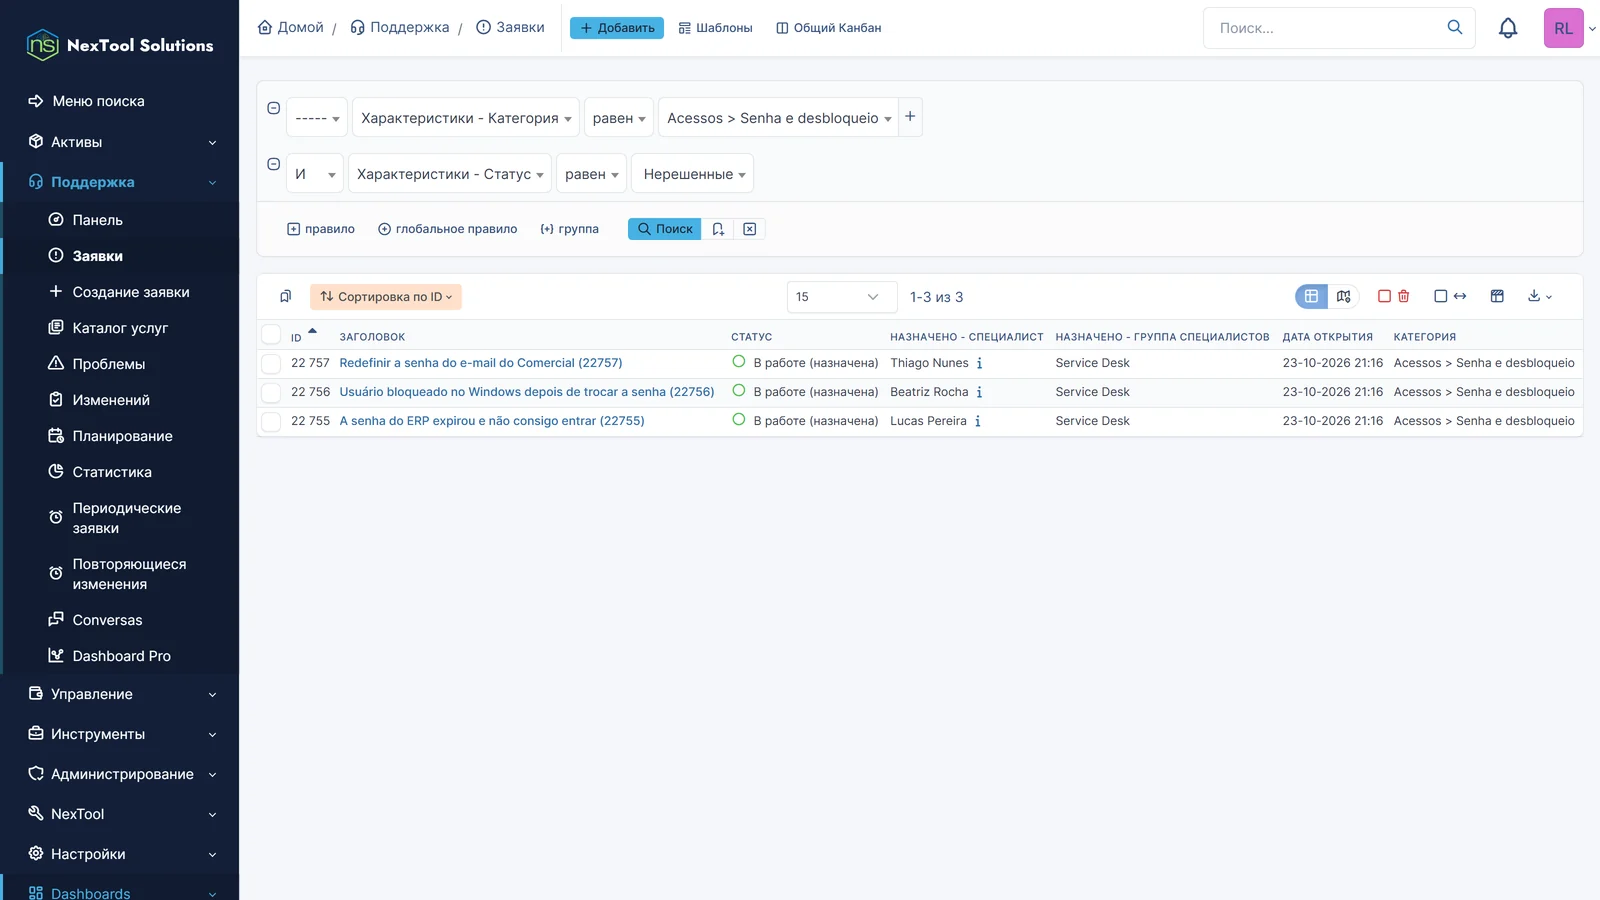This screenshot has width=1600, height=900.
Task: Open the Характеристики - Категория field dropdown
Action: (x=466, y=118)
